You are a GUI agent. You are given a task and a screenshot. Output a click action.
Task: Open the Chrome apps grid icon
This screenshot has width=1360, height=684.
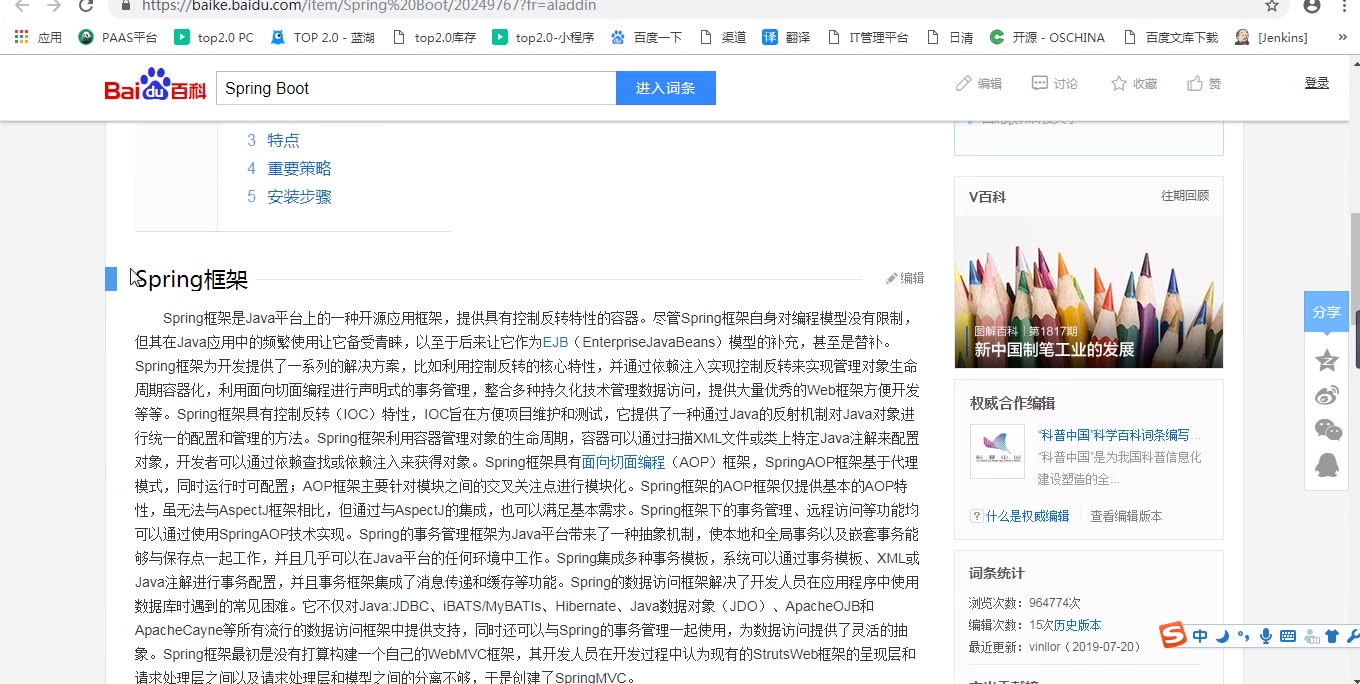21,37
